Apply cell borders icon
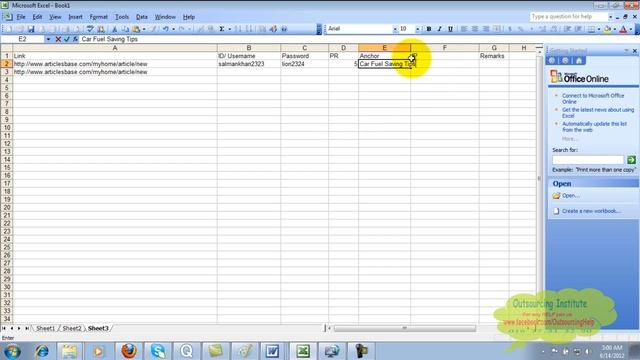The height and width of the screenshot is (360, 640). 591,29
